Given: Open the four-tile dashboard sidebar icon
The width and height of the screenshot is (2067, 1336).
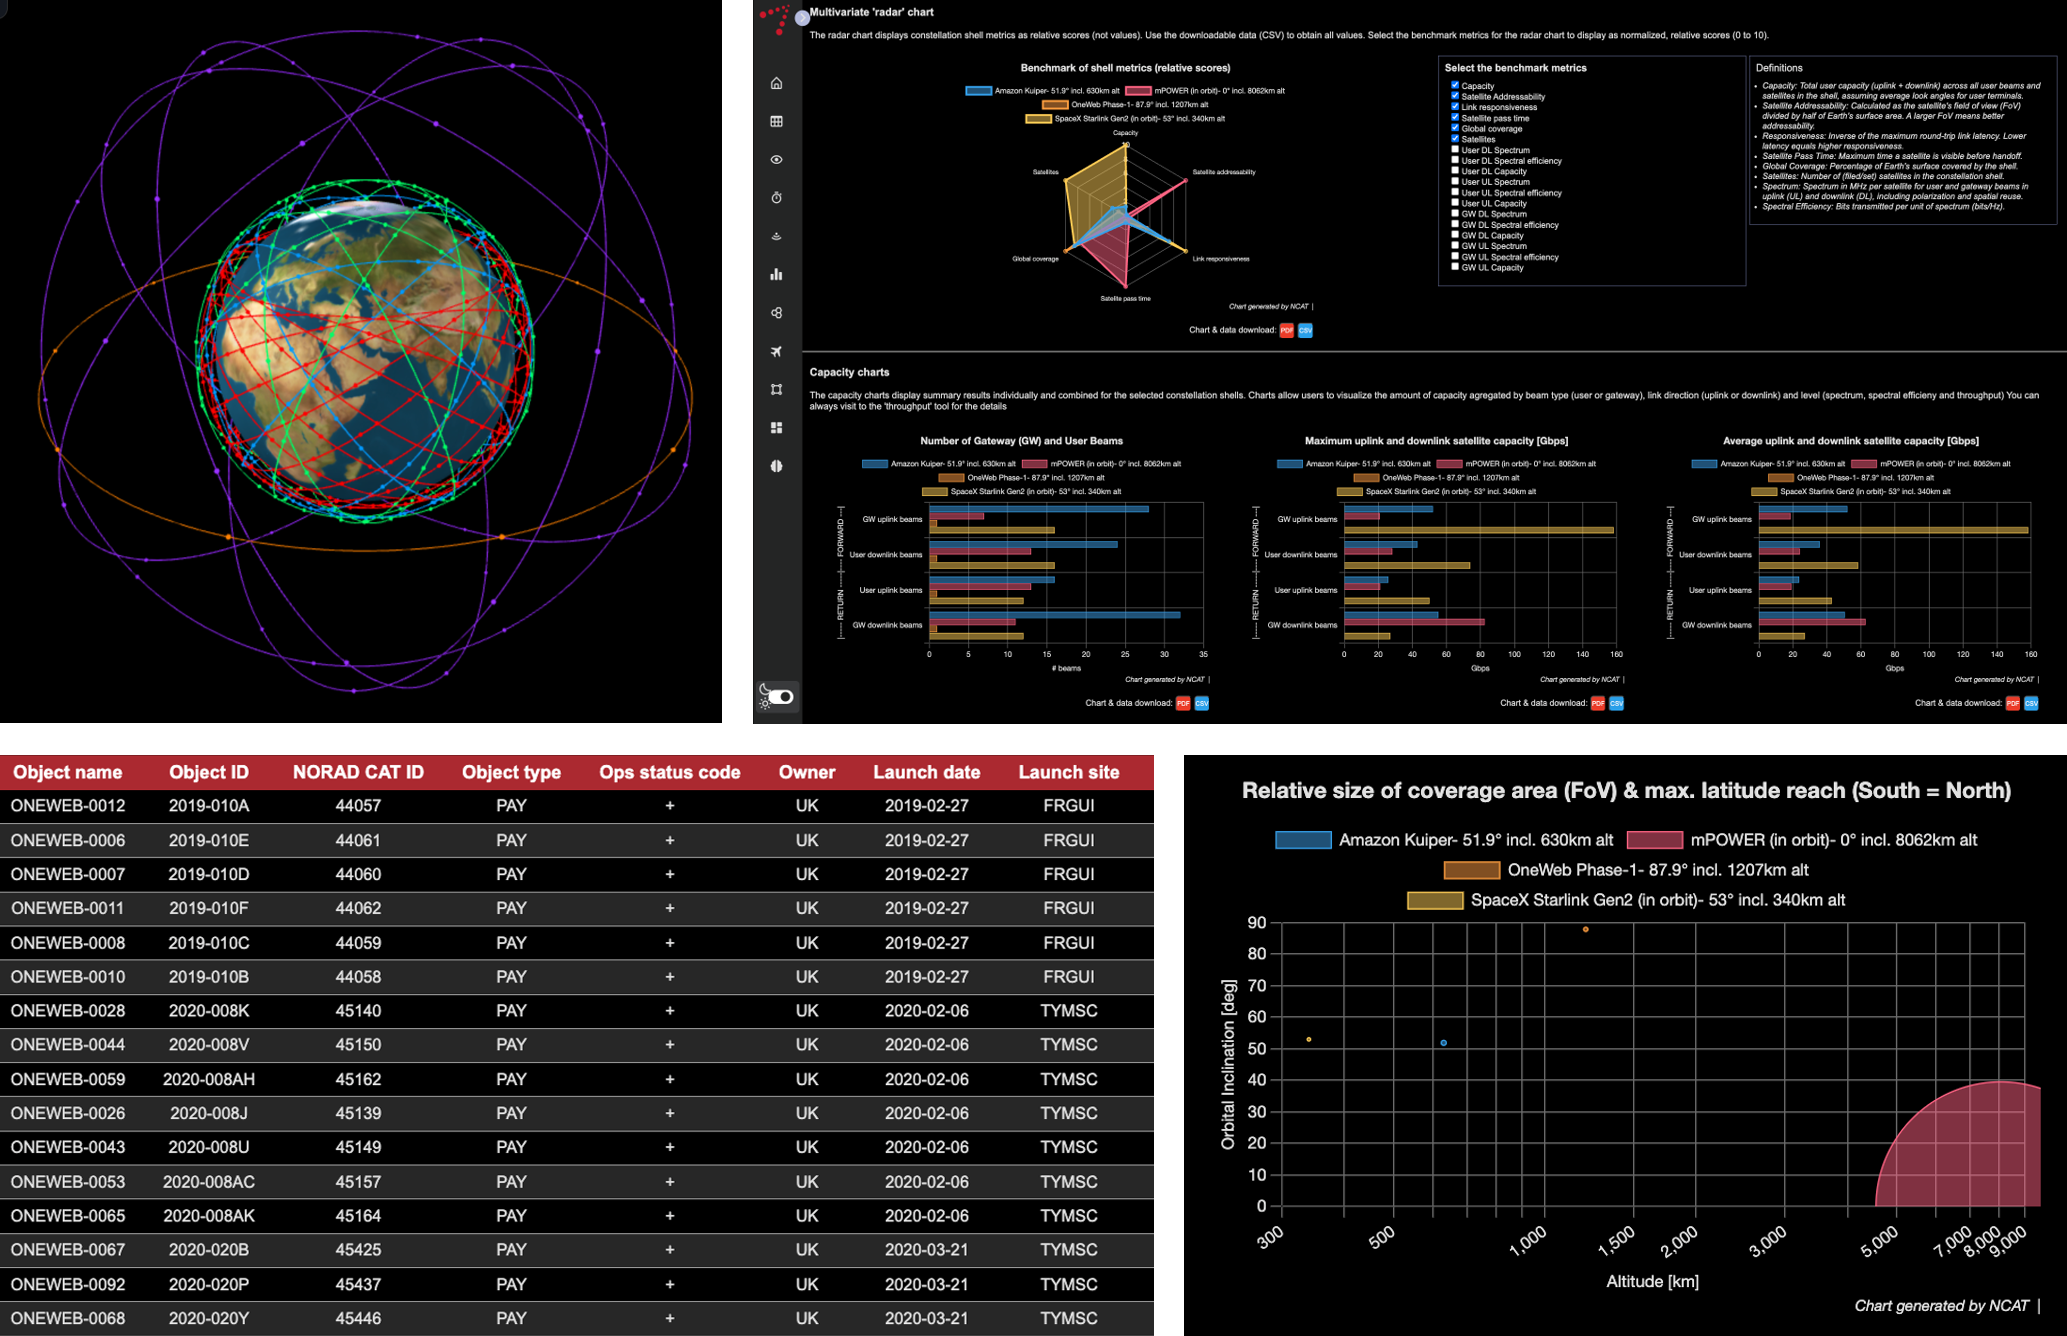Looking at the screenshot, I should point(776,428).
